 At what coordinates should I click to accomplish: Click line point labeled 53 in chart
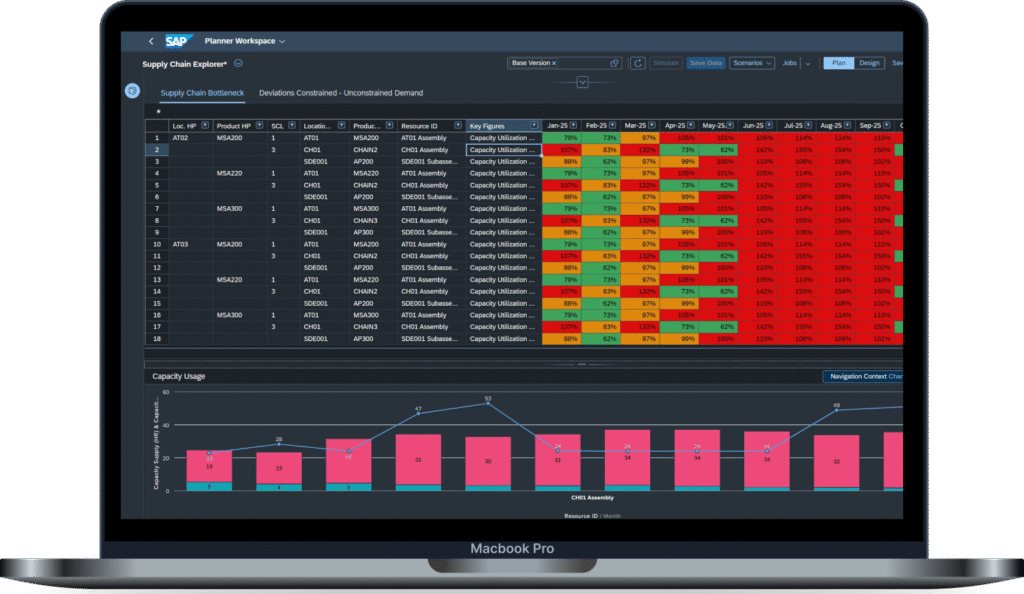pos(488,403)
